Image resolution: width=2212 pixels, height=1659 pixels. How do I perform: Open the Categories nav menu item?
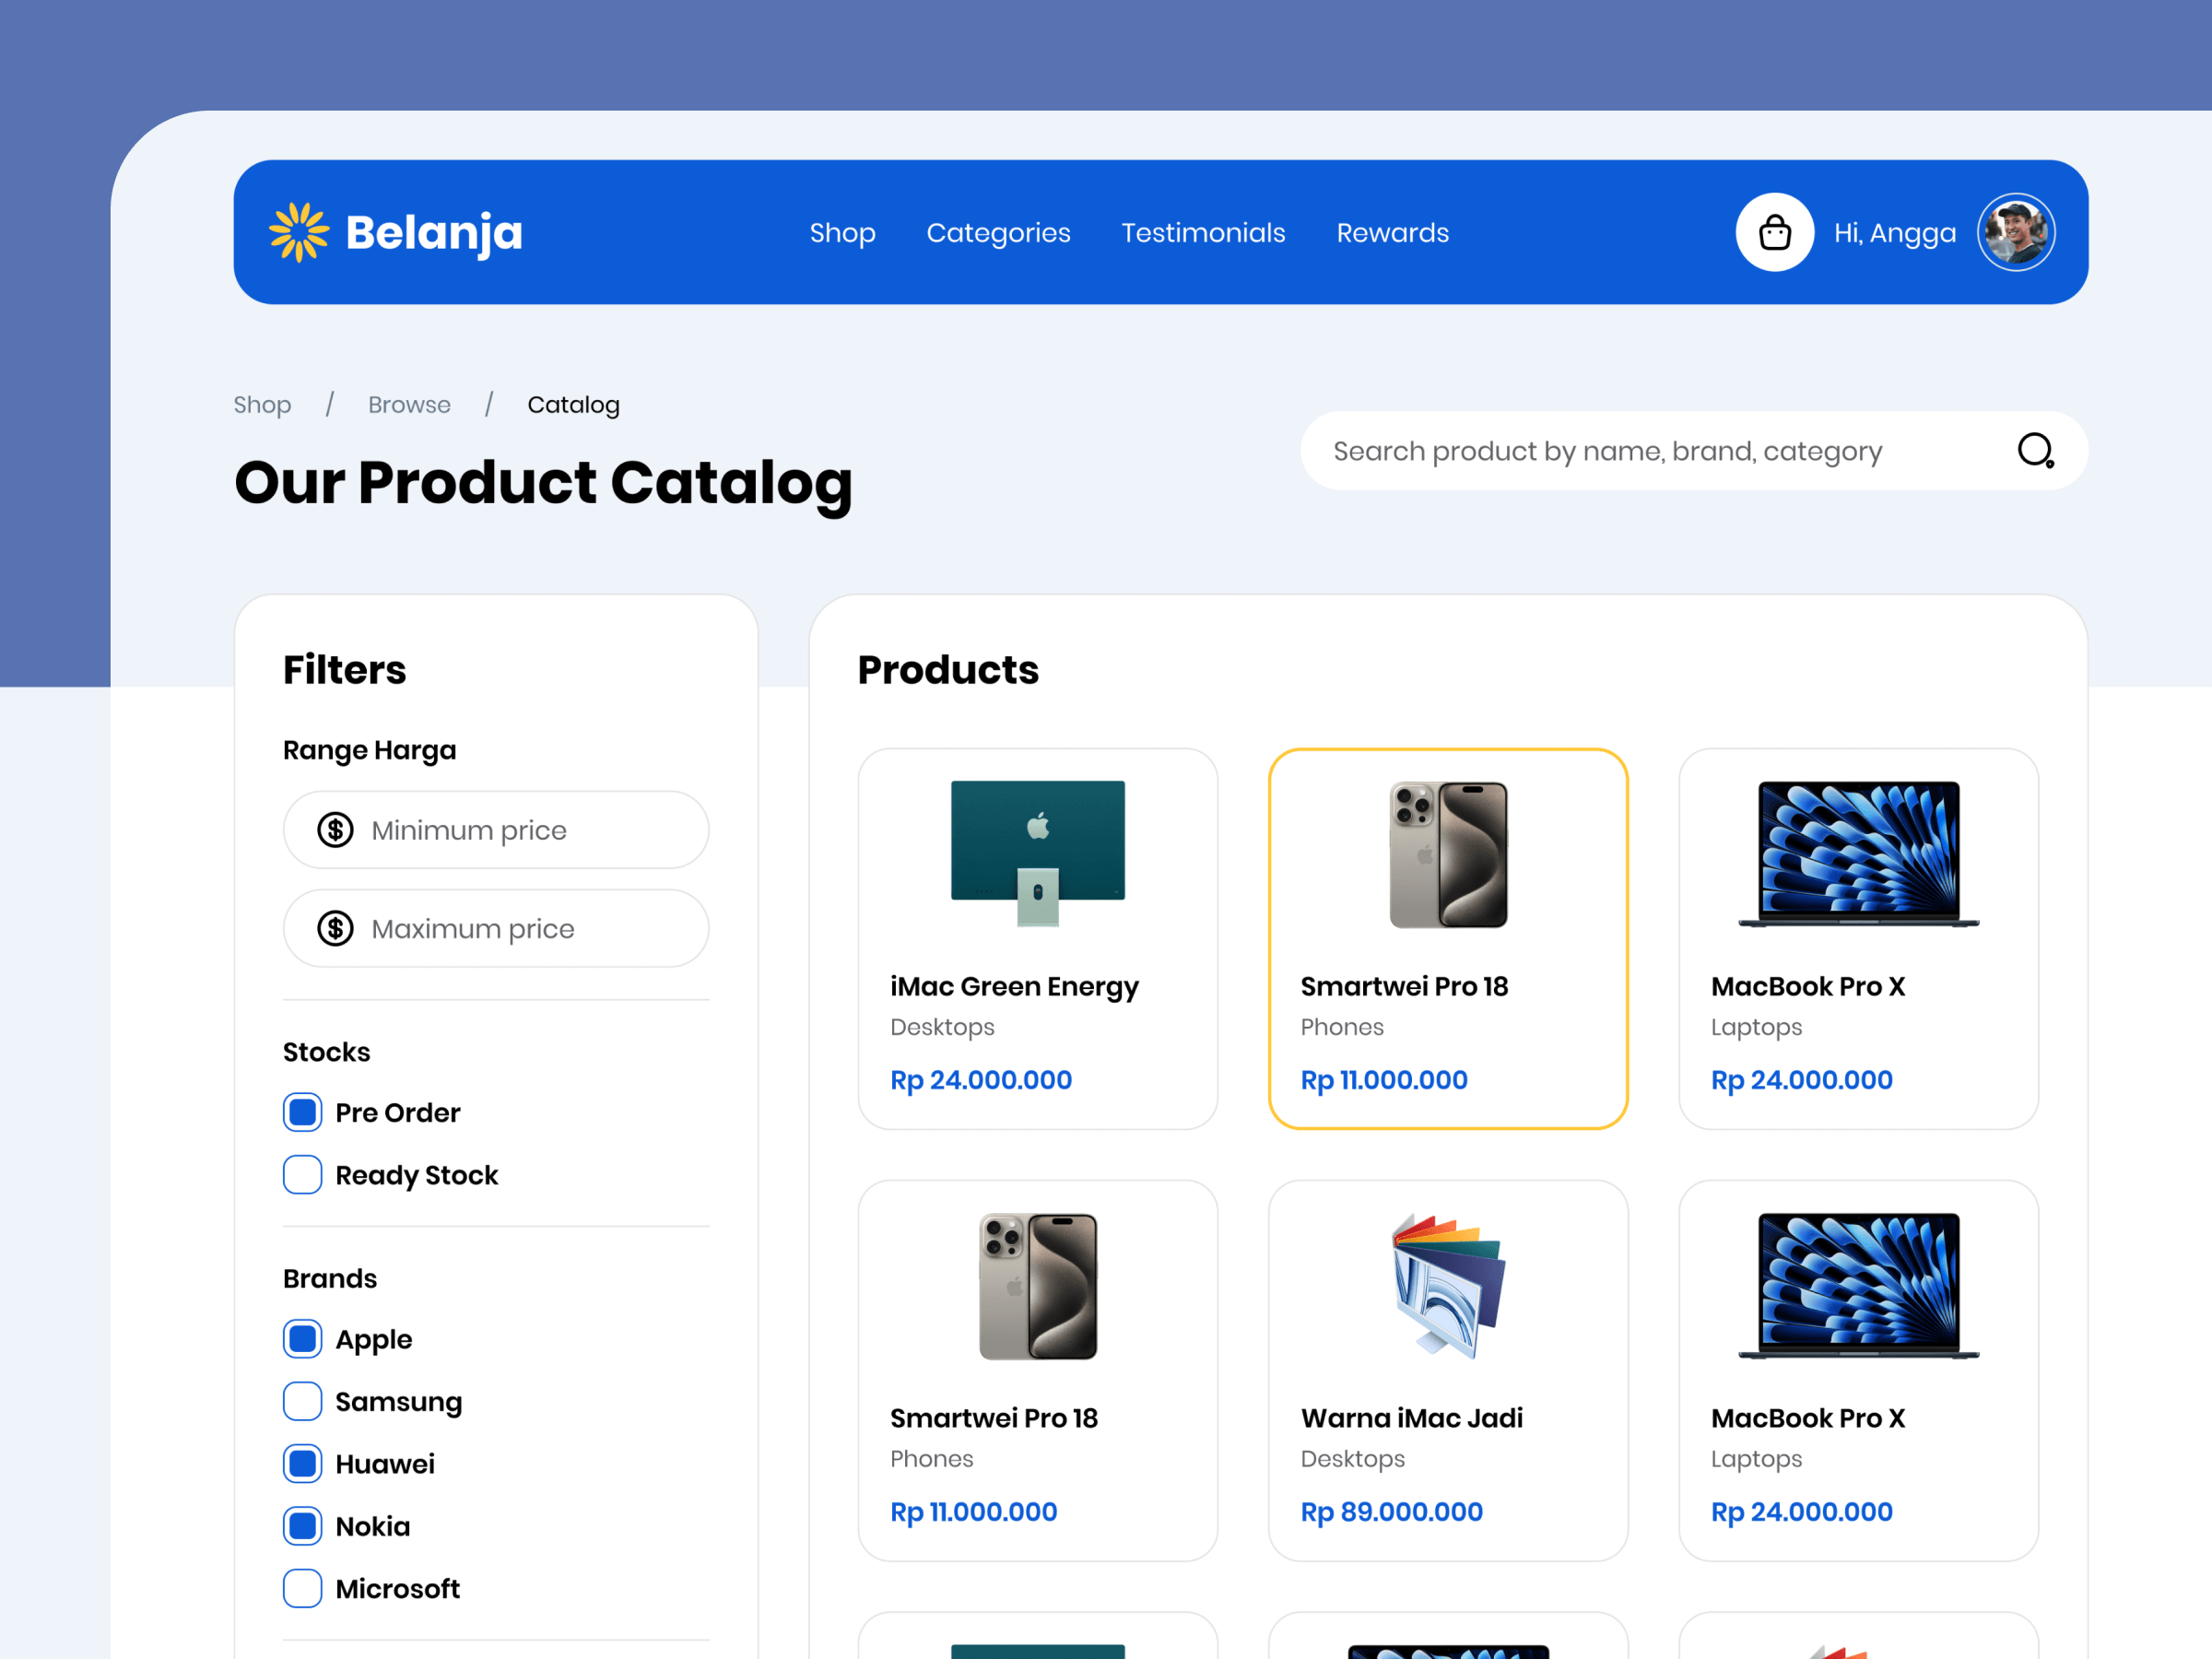[998, 233]
